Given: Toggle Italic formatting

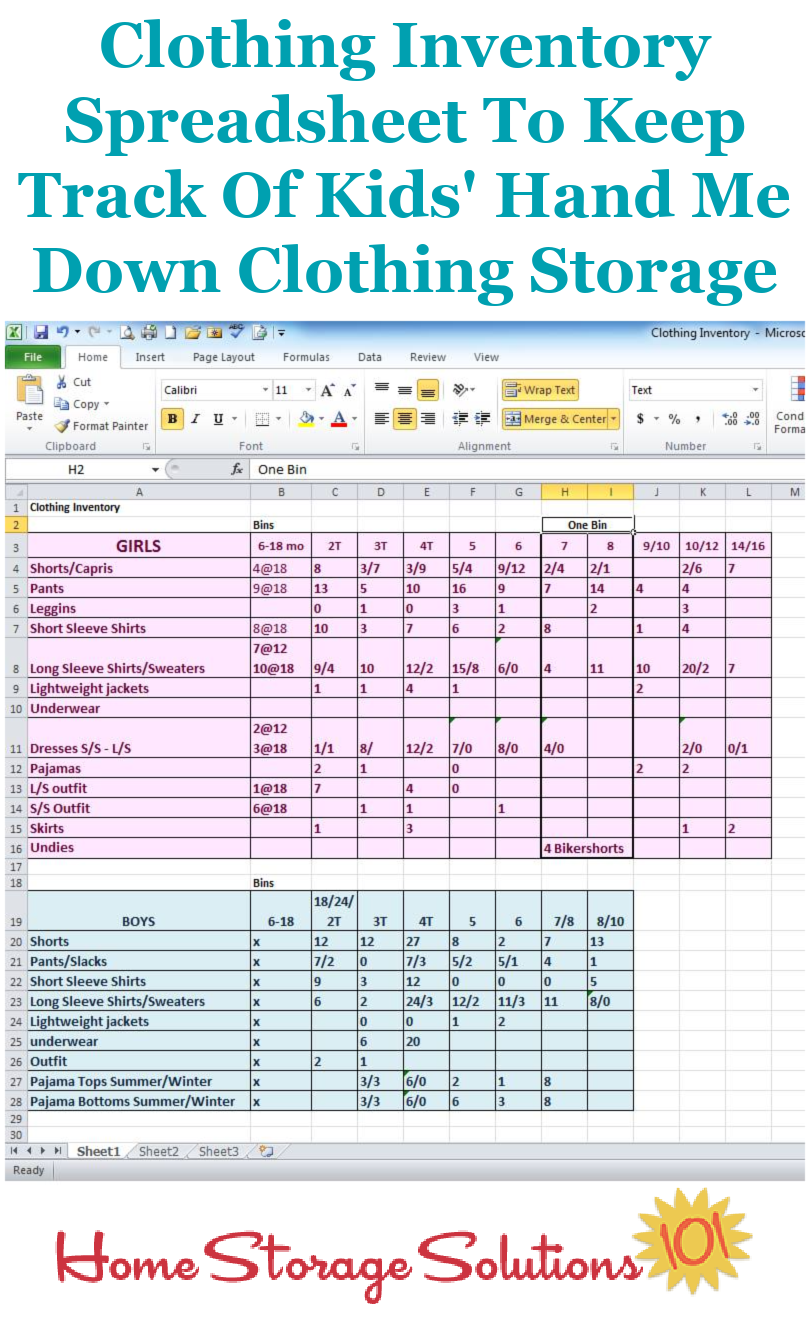Looking at the screenshot, I should [195, 419].
